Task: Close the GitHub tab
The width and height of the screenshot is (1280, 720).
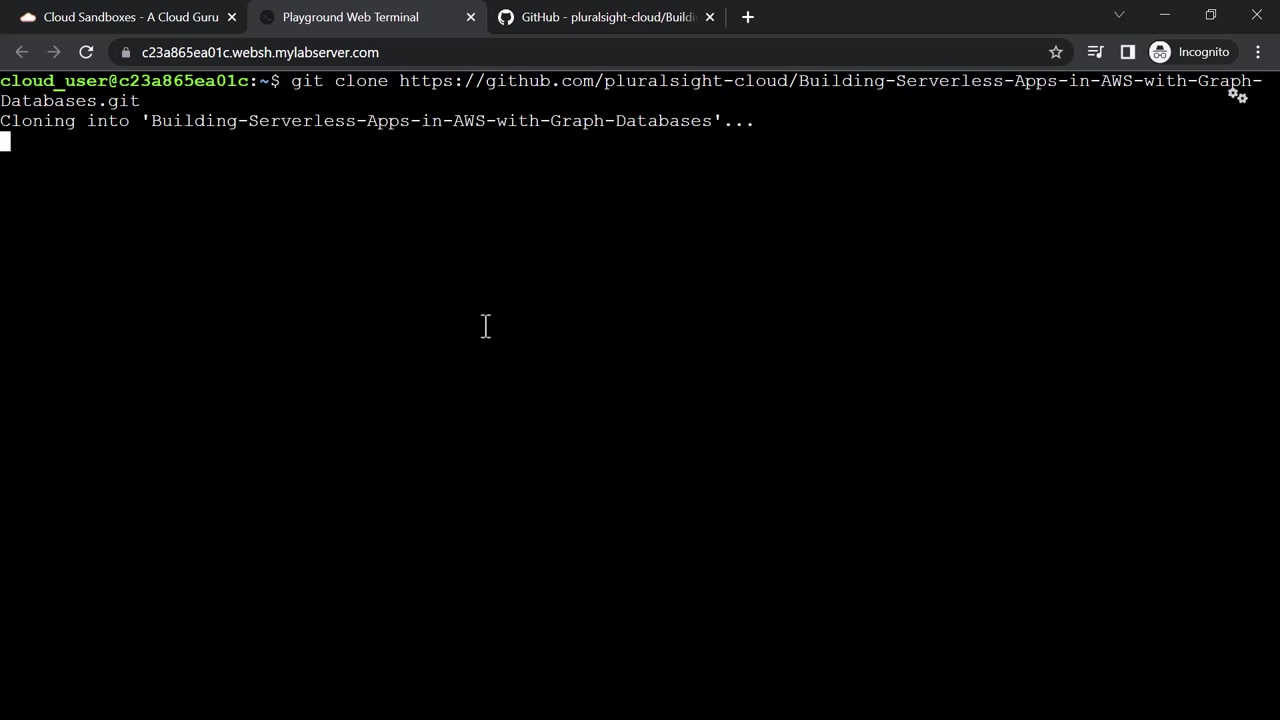Action: pyautogui.click(x=710, y=17)
